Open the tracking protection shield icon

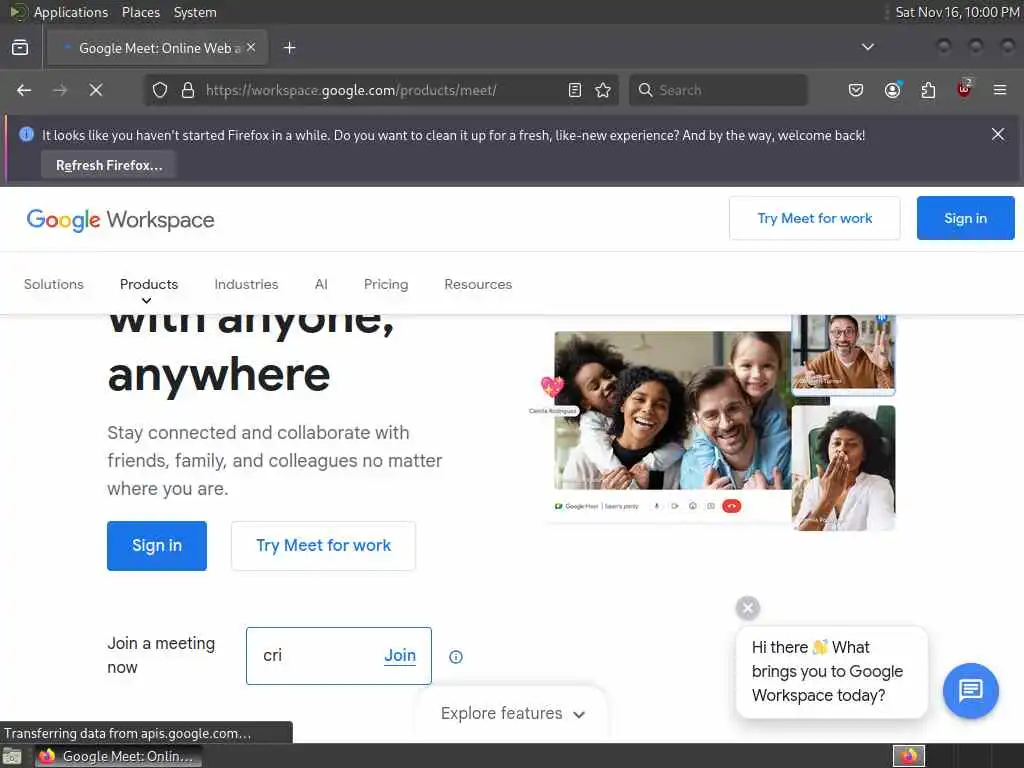click(160, 90)
